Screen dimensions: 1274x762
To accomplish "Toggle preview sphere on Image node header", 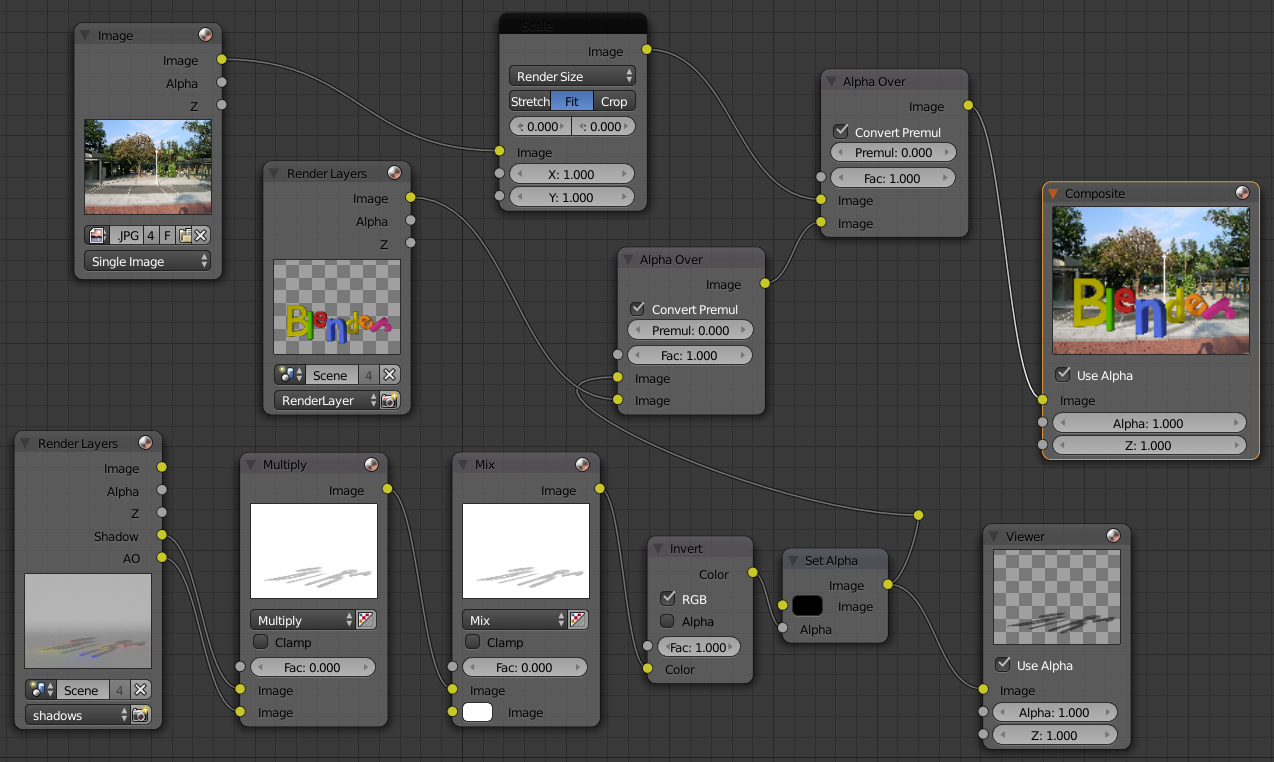I will click(205, 35).
